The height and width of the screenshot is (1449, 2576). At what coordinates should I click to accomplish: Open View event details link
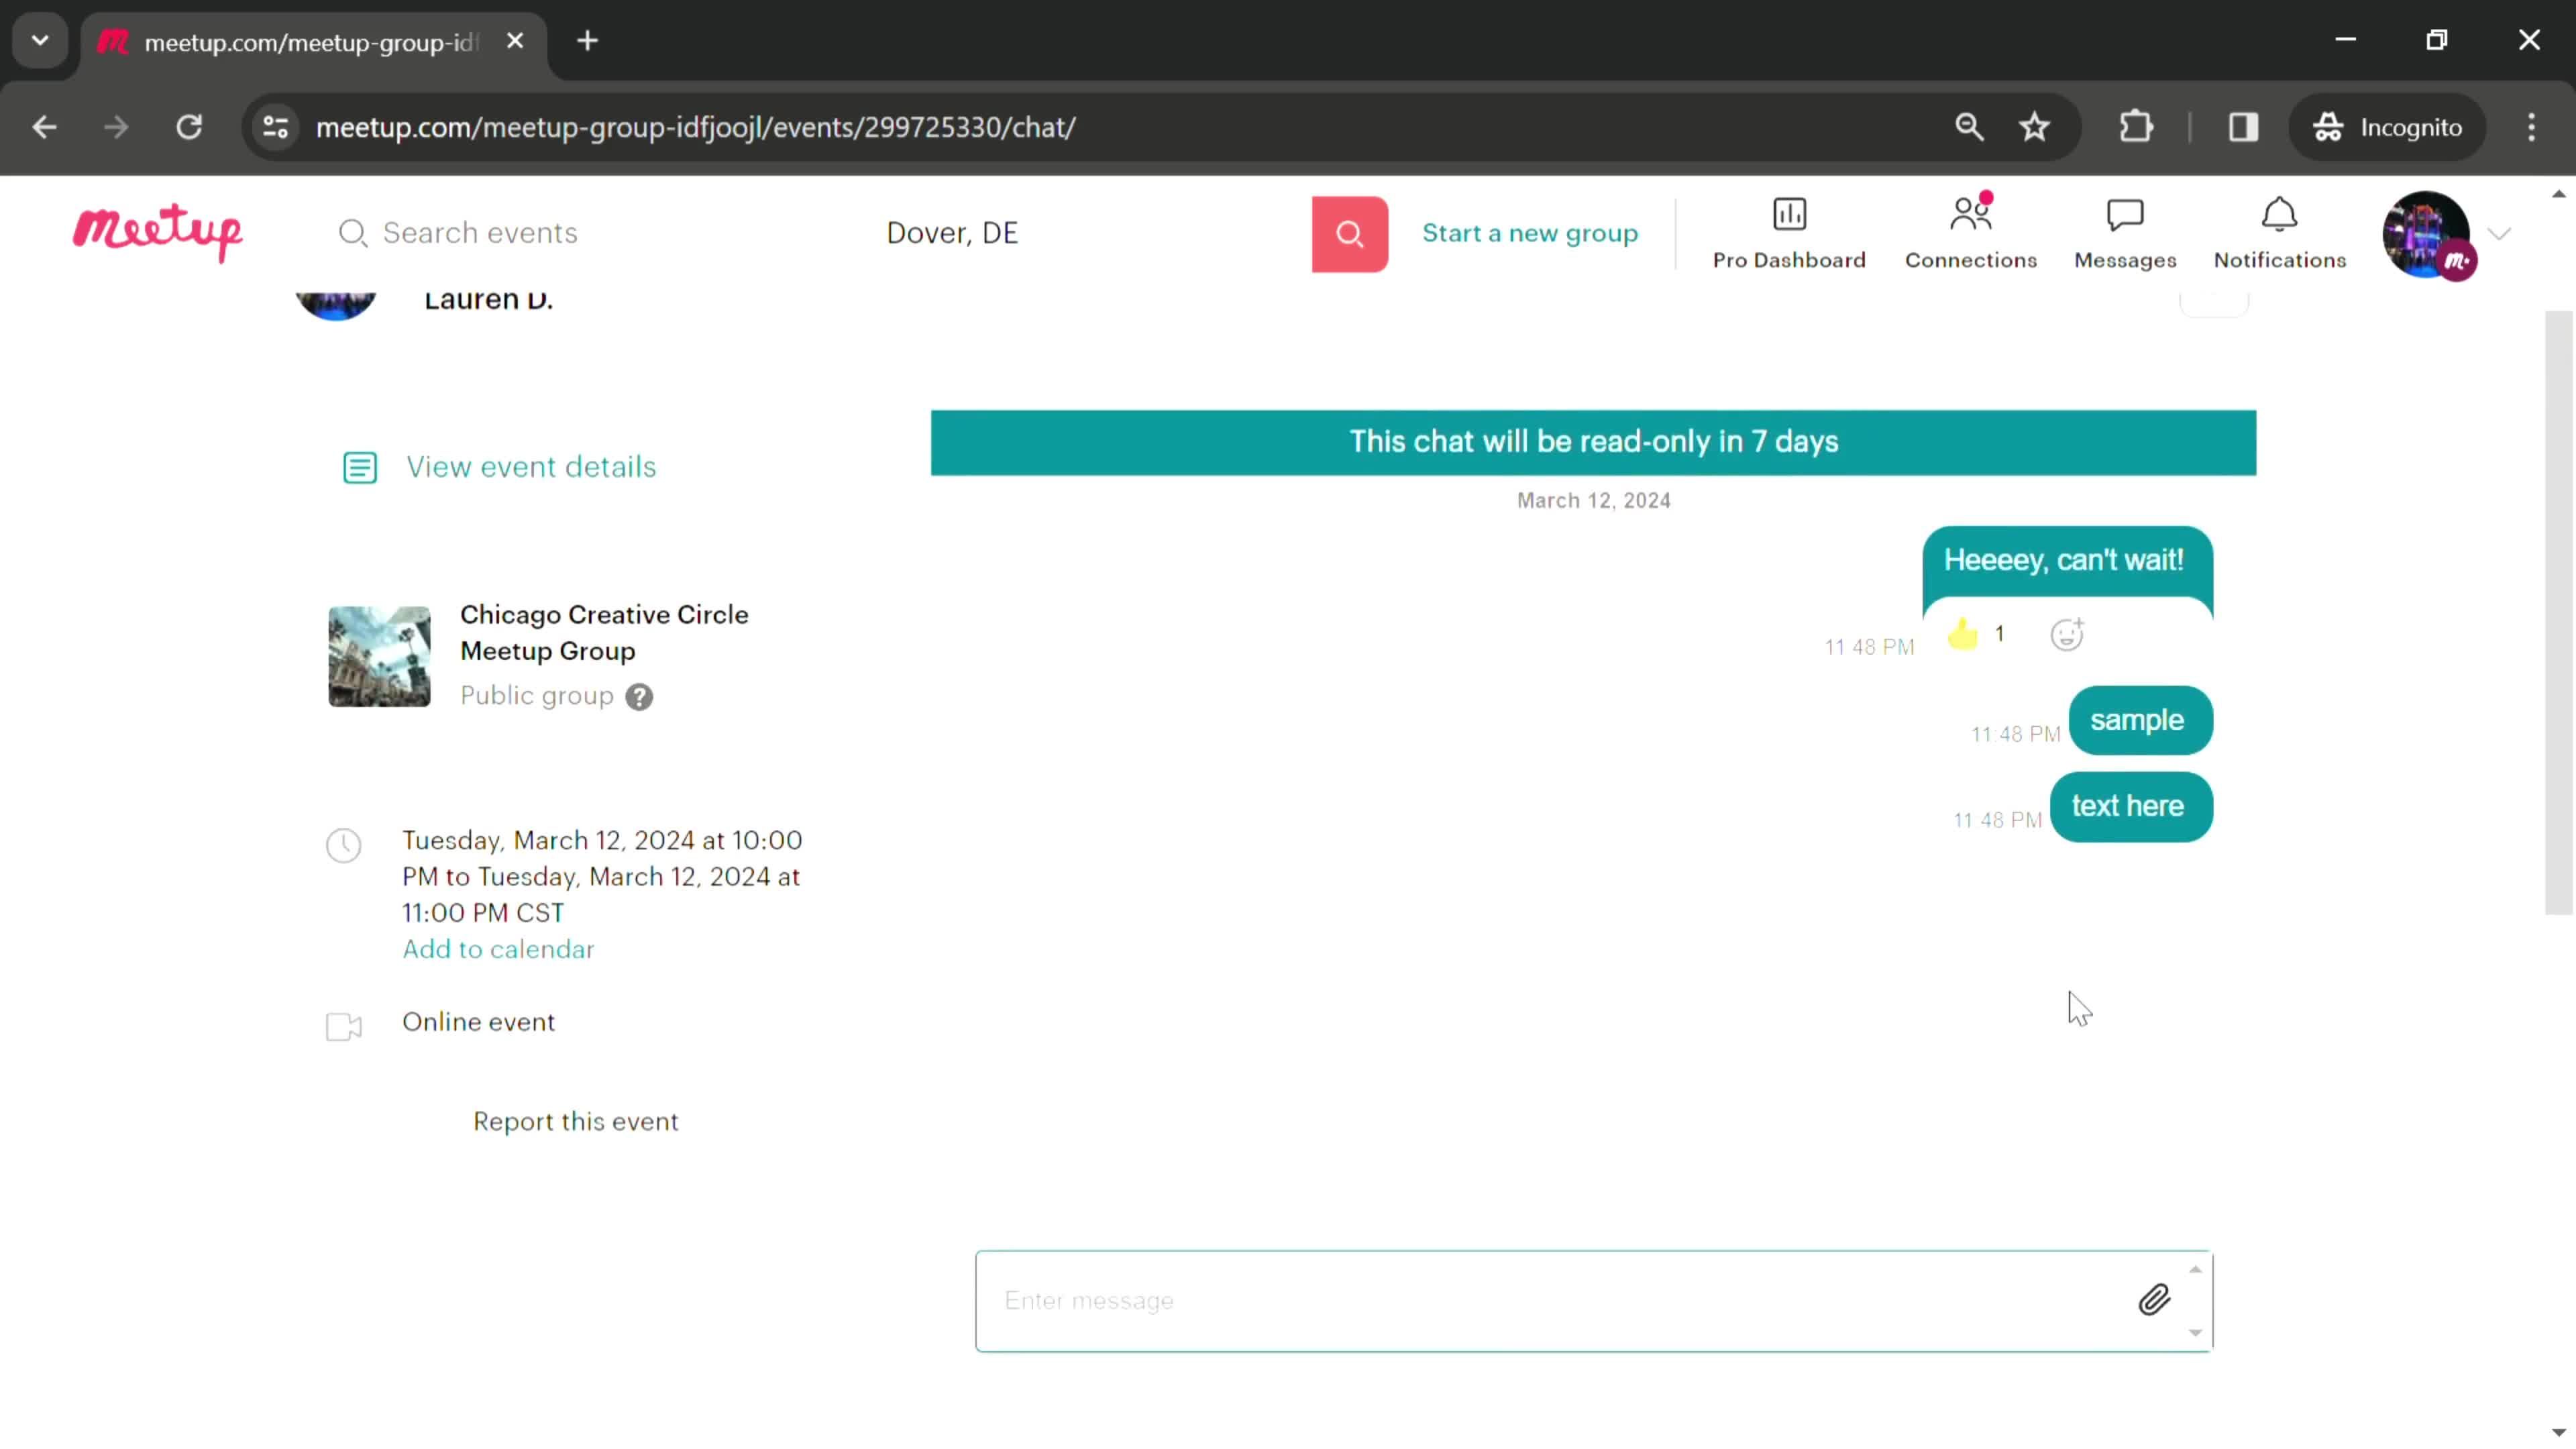tap(531, 466)
